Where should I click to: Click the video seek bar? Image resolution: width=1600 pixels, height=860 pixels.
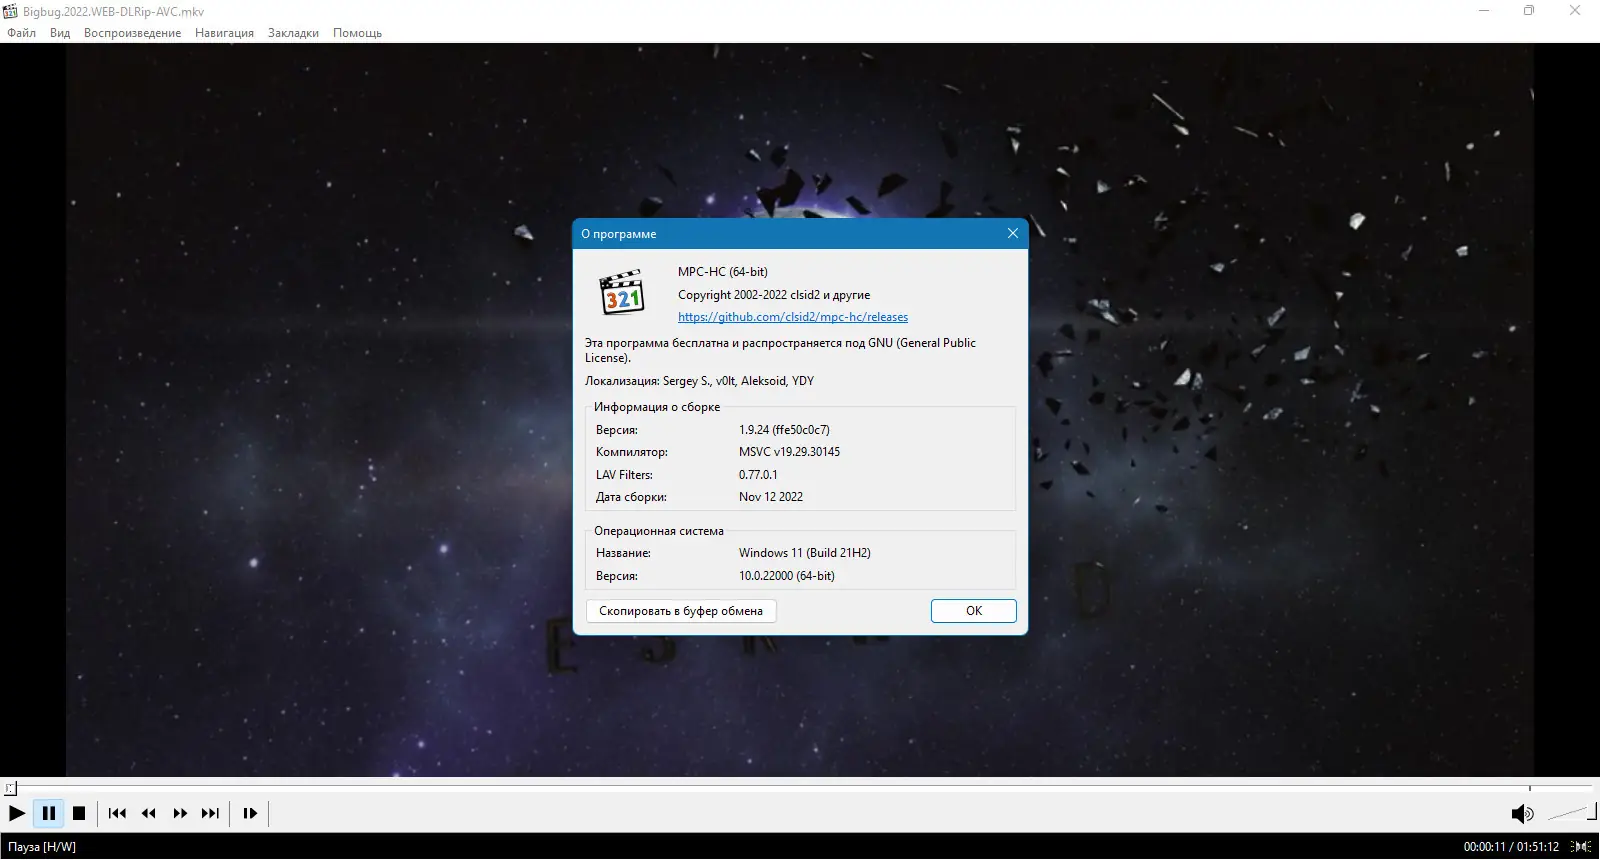click(800, 789)
